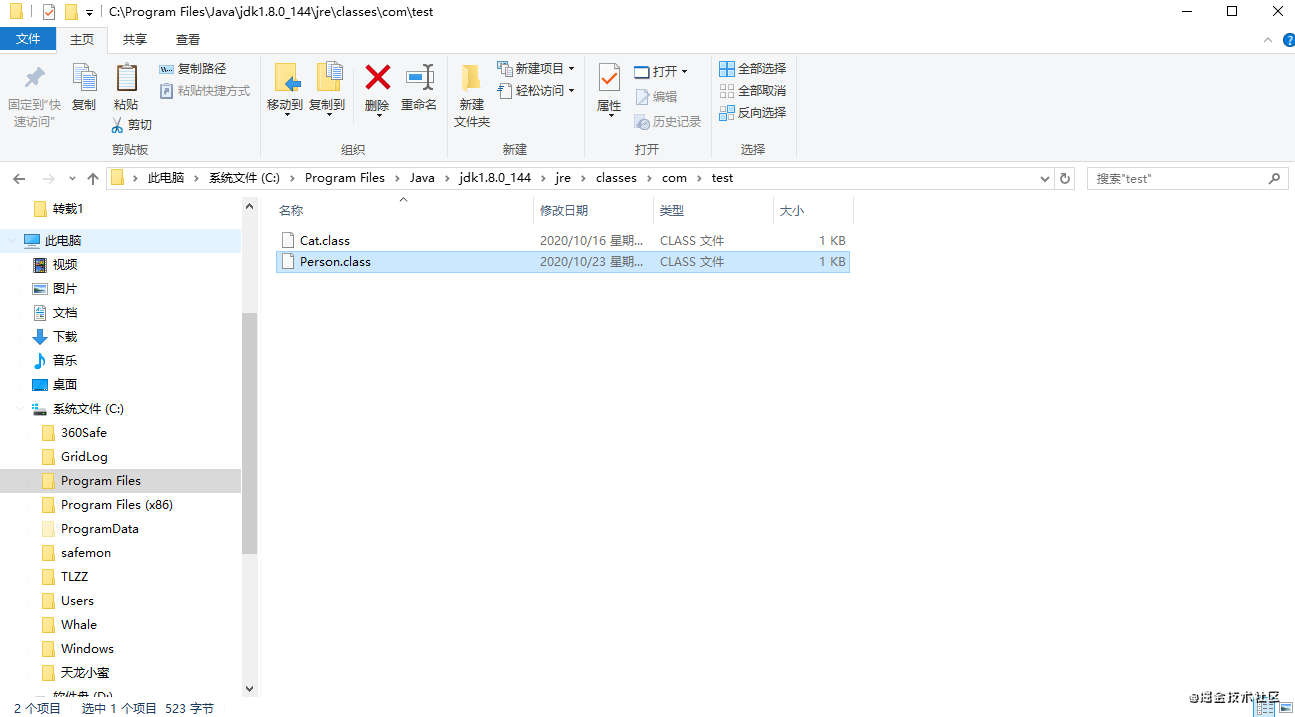Click the red Delete (删除) icon
The image size is (1295, 717).
[377, 77]
